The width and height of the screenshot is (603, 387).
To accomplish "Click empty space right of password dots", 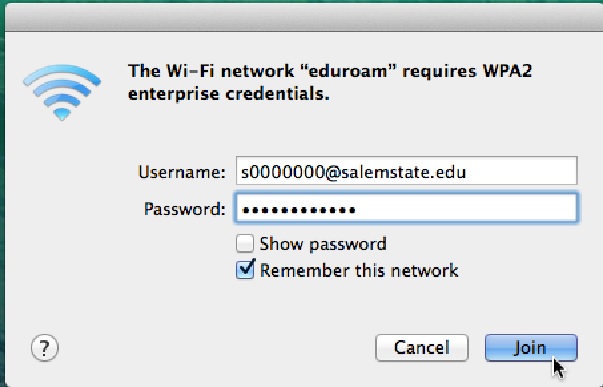I will (x=465, y=209).
